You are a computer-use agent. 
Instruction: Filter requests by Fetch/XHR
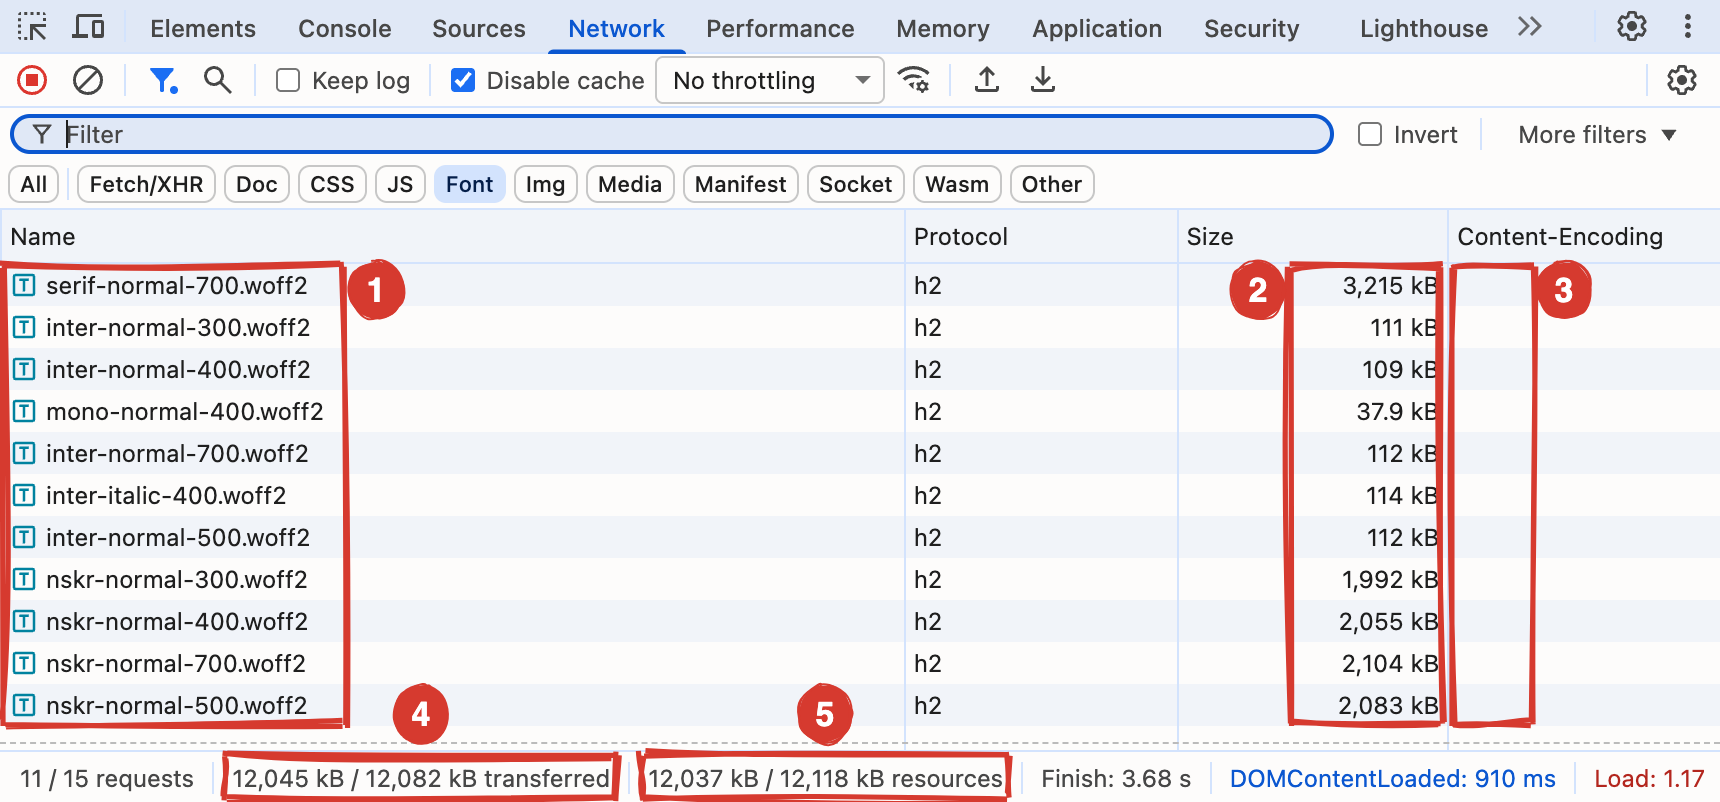coord(146,184)
